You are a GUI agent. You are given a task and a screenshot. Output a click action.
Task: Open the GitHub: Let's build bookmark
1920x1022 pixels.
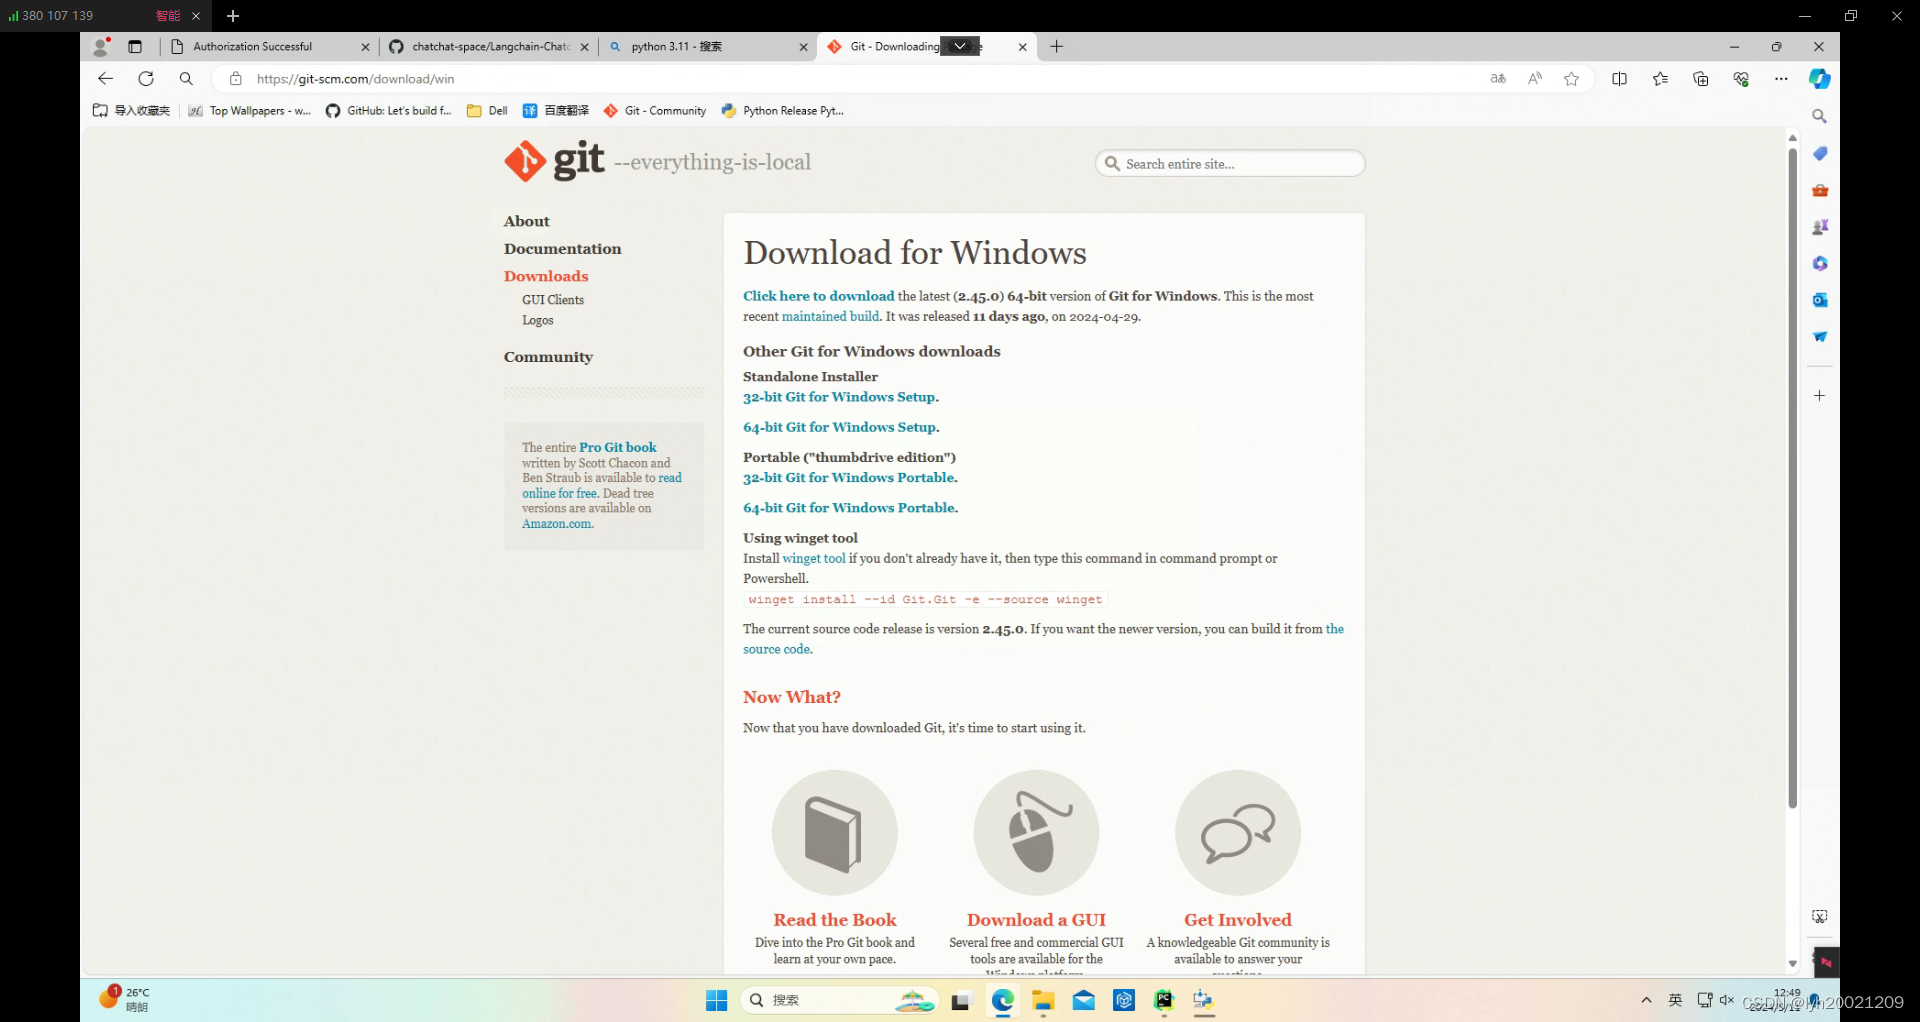[x=389, y=111]
